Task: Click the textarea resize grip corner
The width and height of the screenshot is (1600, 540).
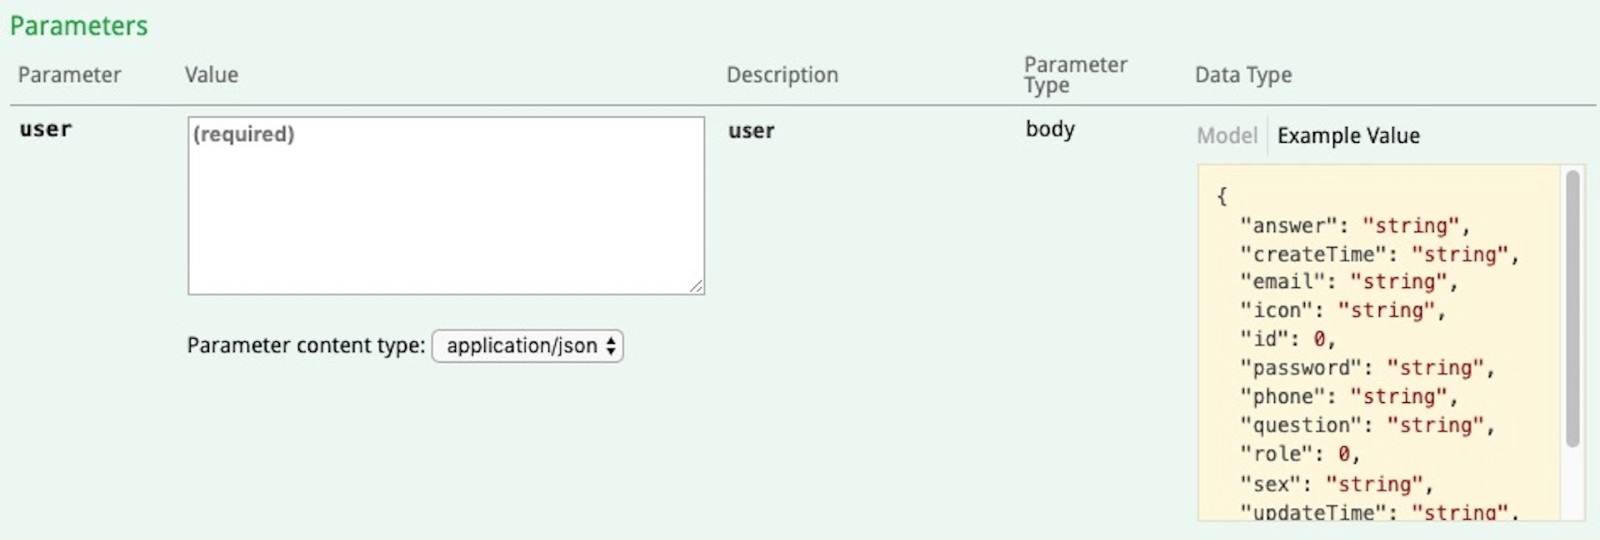Action: coord(696,286)
